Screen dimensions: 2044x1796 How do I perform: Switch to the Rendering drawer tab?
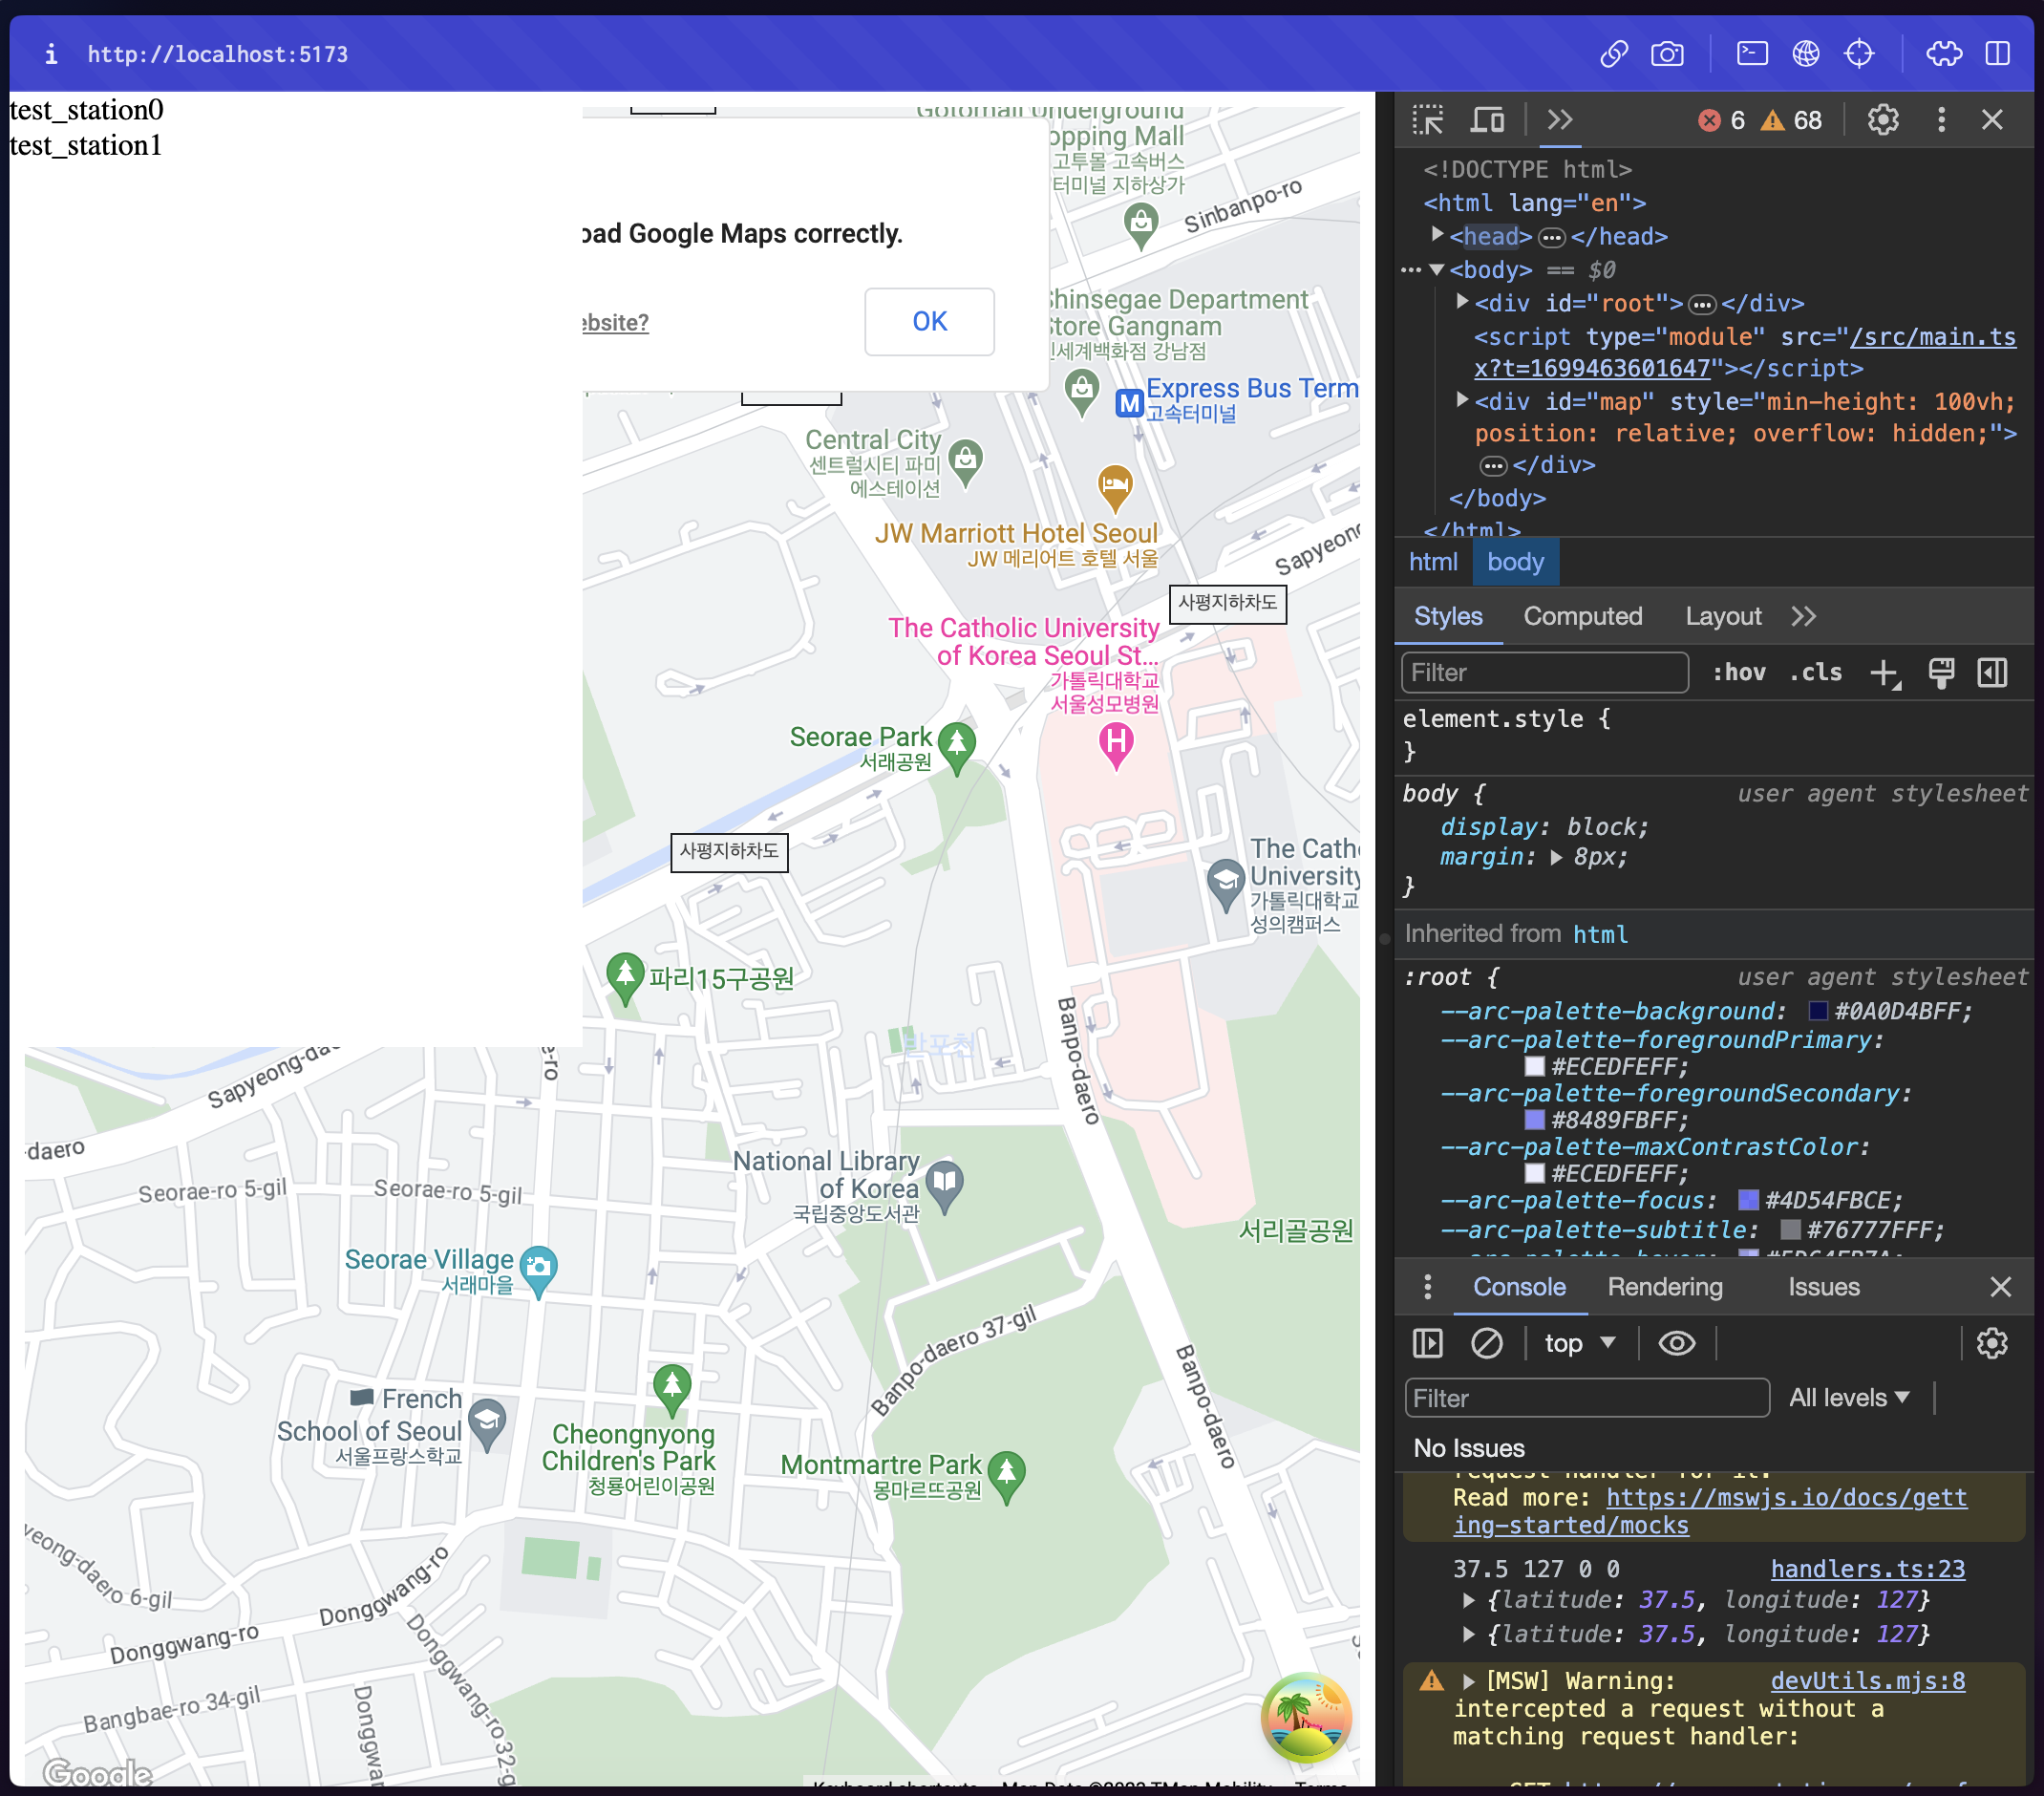1664,1287
